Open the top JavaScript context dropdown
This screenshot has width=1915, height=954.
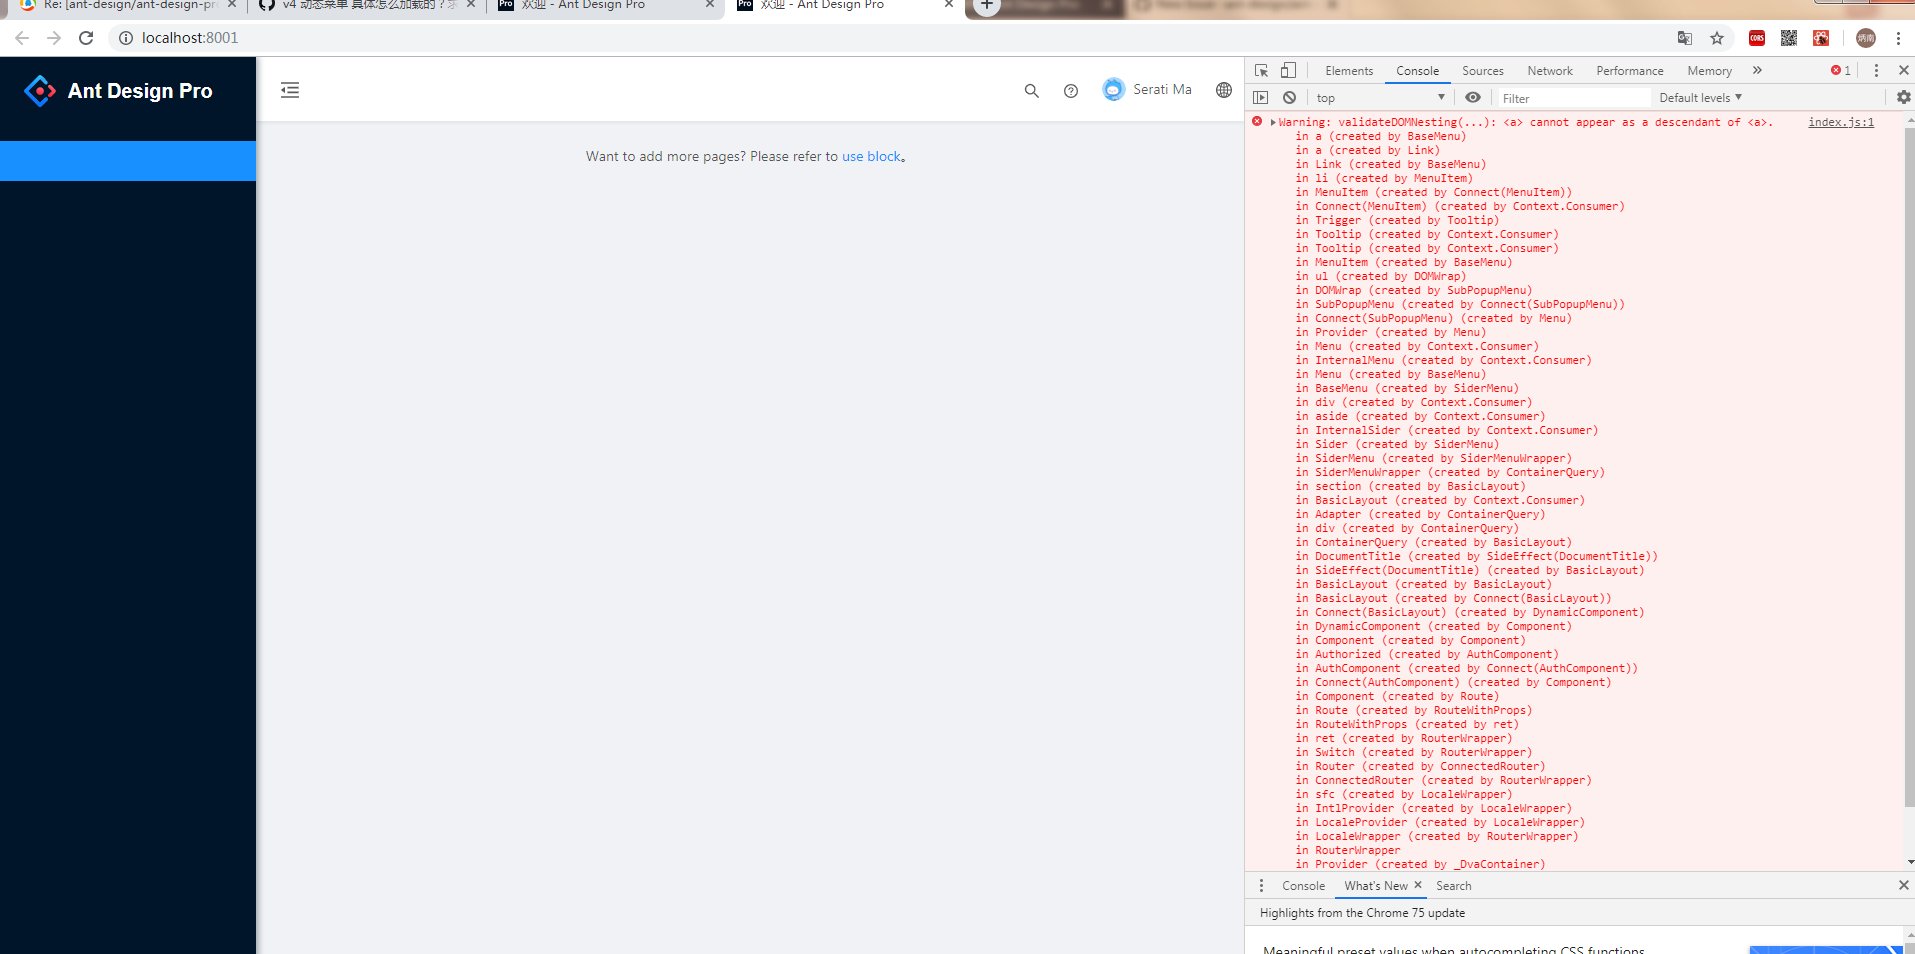click(1380, 98)
